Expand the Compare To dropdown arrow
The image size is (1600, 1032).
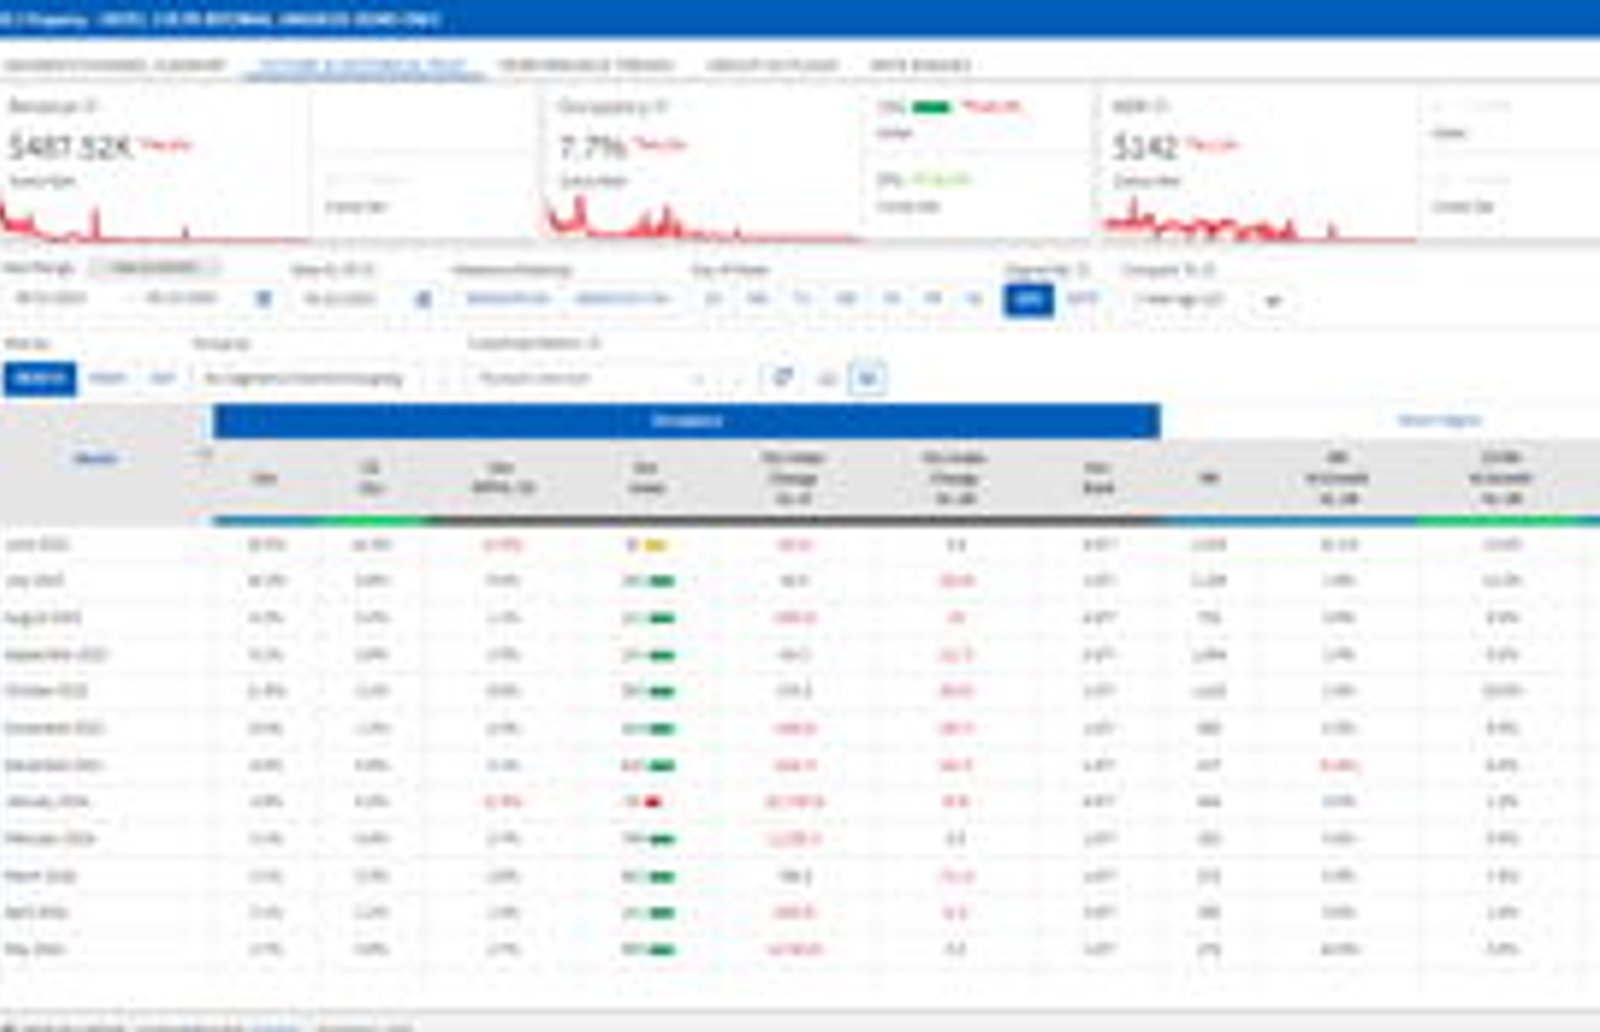click(1273, 300)
